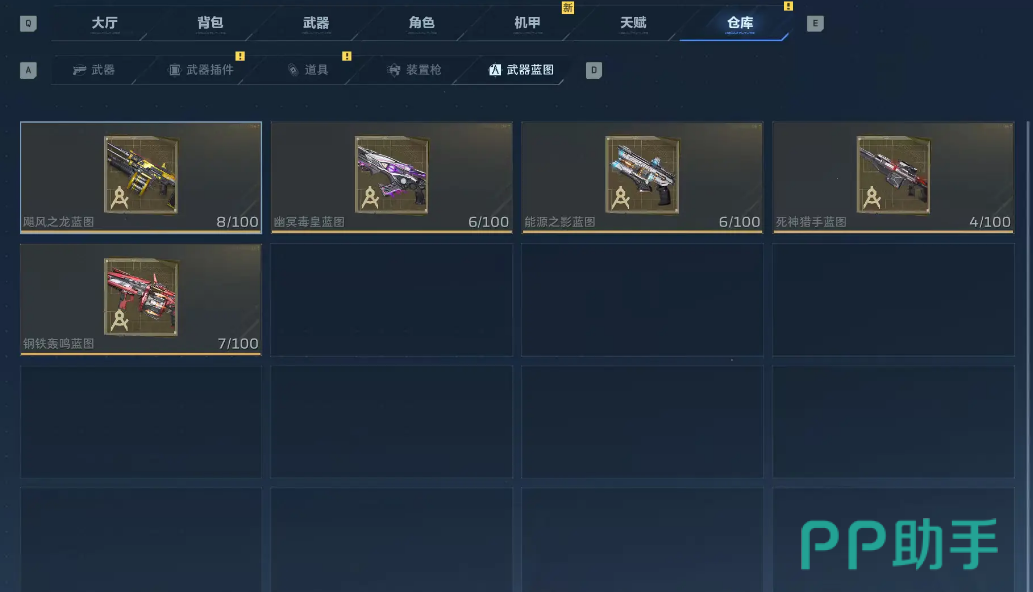Go to the 角色 tab
The image size is (1033, 592).
(x=422, y=23)
